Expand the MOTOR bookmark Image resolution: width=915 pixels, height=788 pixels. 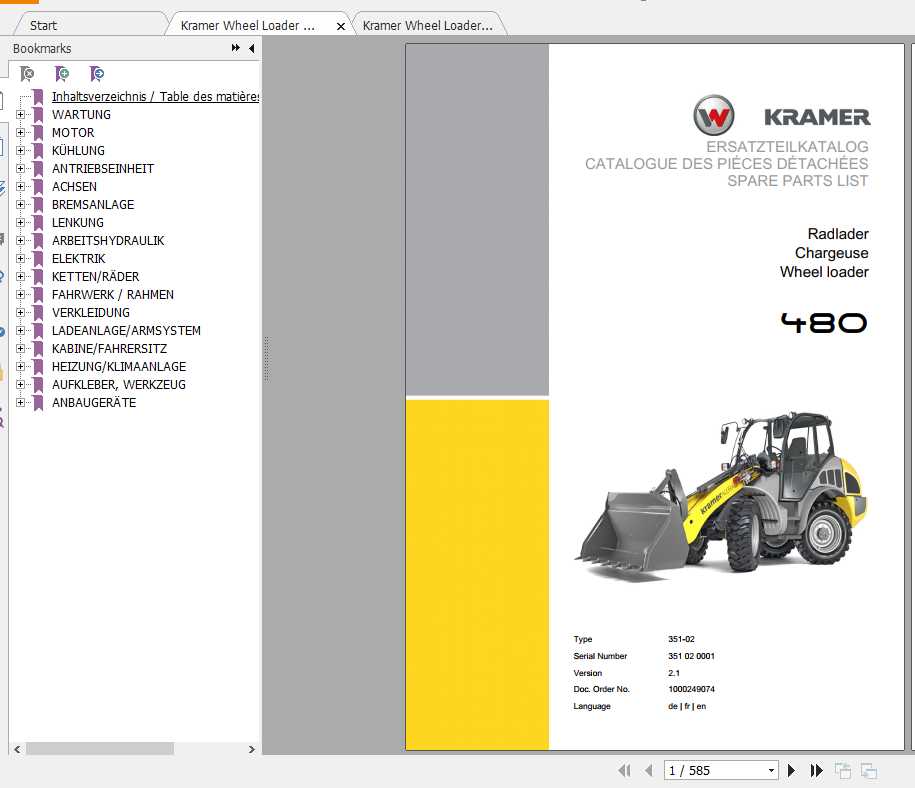(20, 133)
